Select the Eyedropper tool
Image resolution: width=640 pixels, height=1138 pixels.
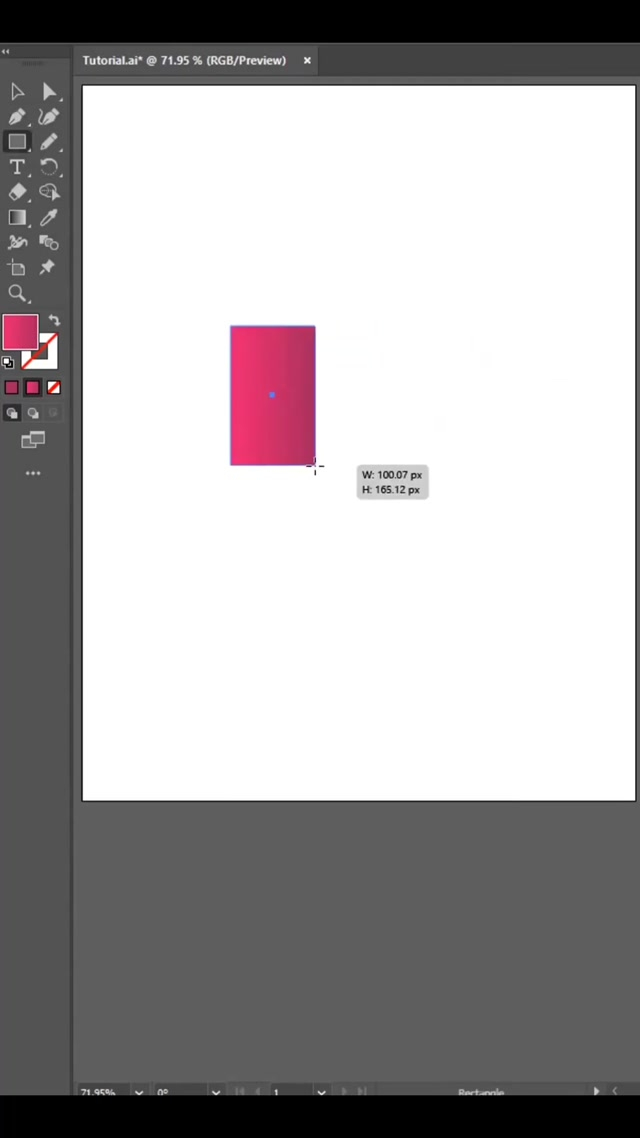click(x=49, y=217)
